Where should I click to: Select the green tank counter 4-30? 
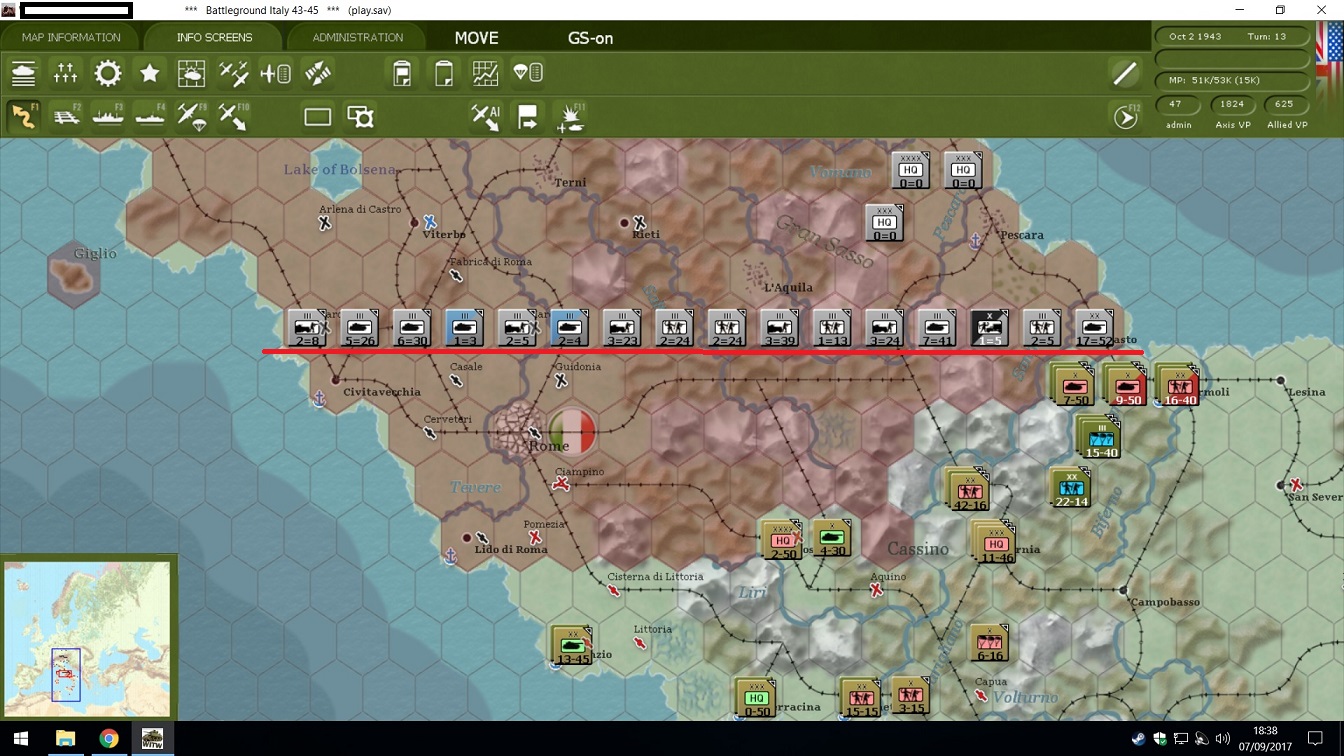click(x=832, y=538)
